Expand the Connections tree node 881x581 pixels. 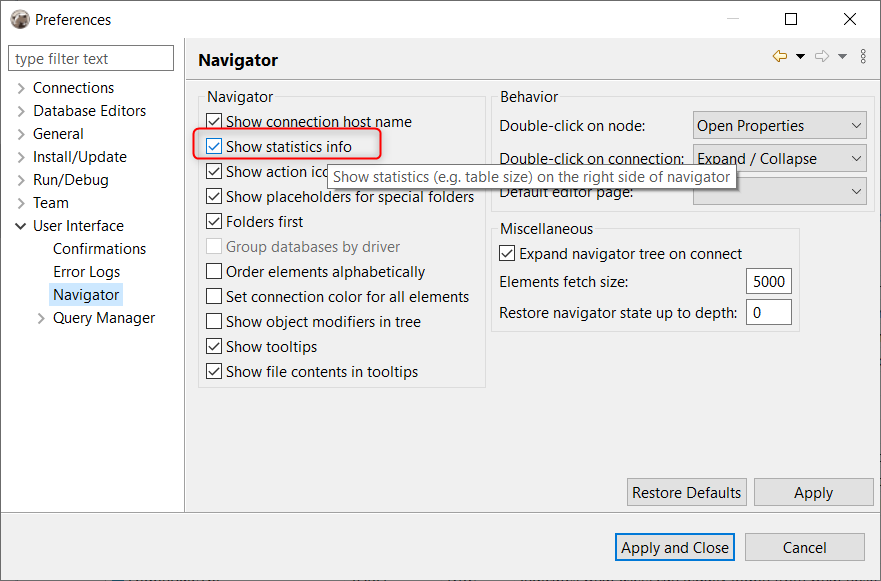pyautogui.click(x=21, y=87)
